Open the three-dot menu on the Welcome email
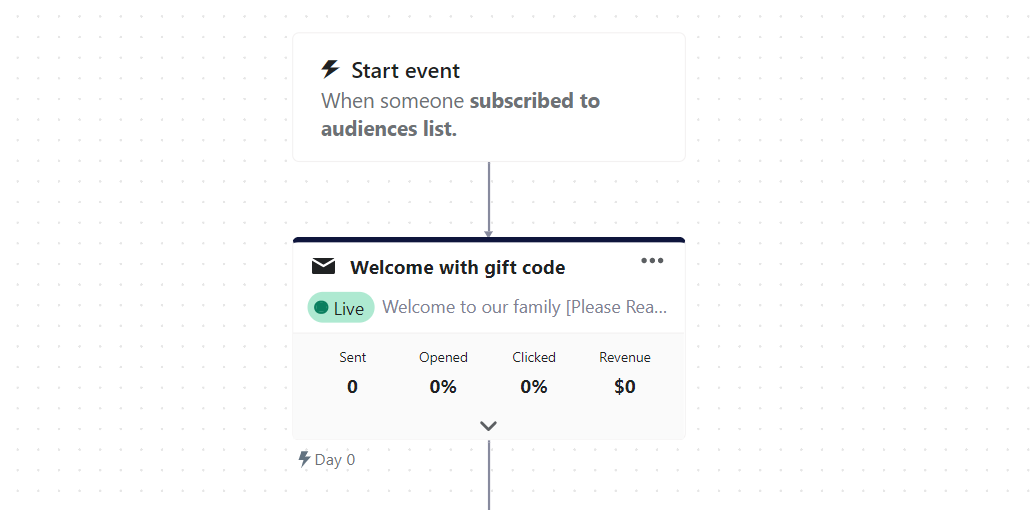Viewport: 1035px width, 510px height. coord(652,261)
